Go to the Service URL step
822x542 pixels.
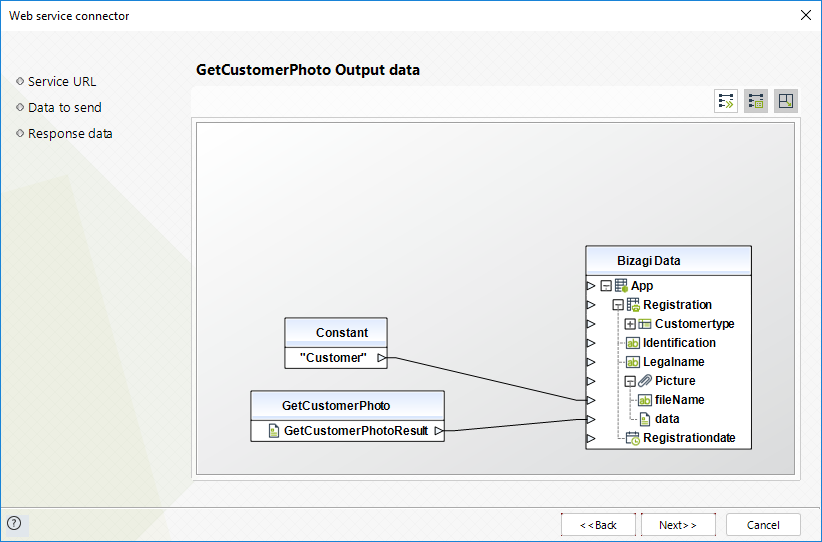click(62, 82)
